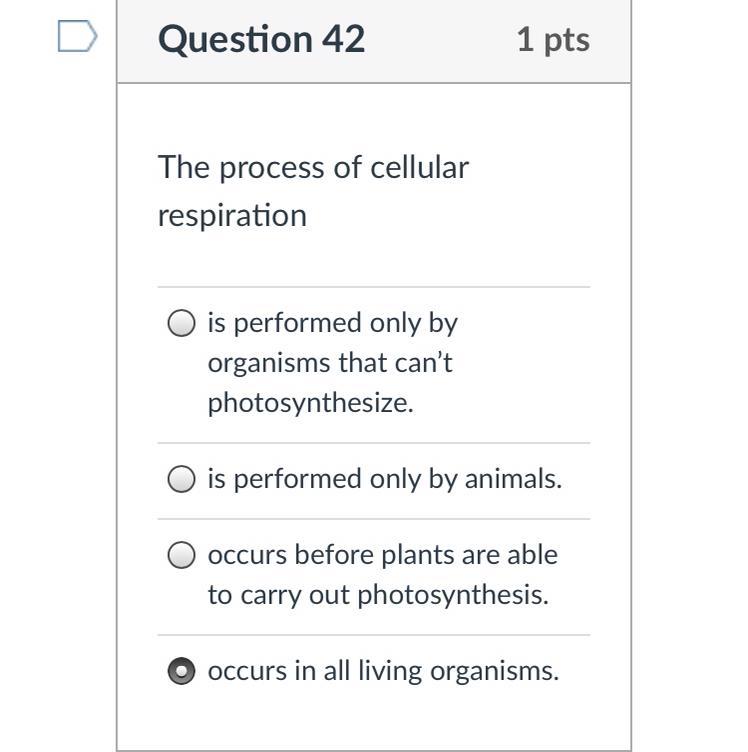Click the "occurs in all living organisms." label

383,671
